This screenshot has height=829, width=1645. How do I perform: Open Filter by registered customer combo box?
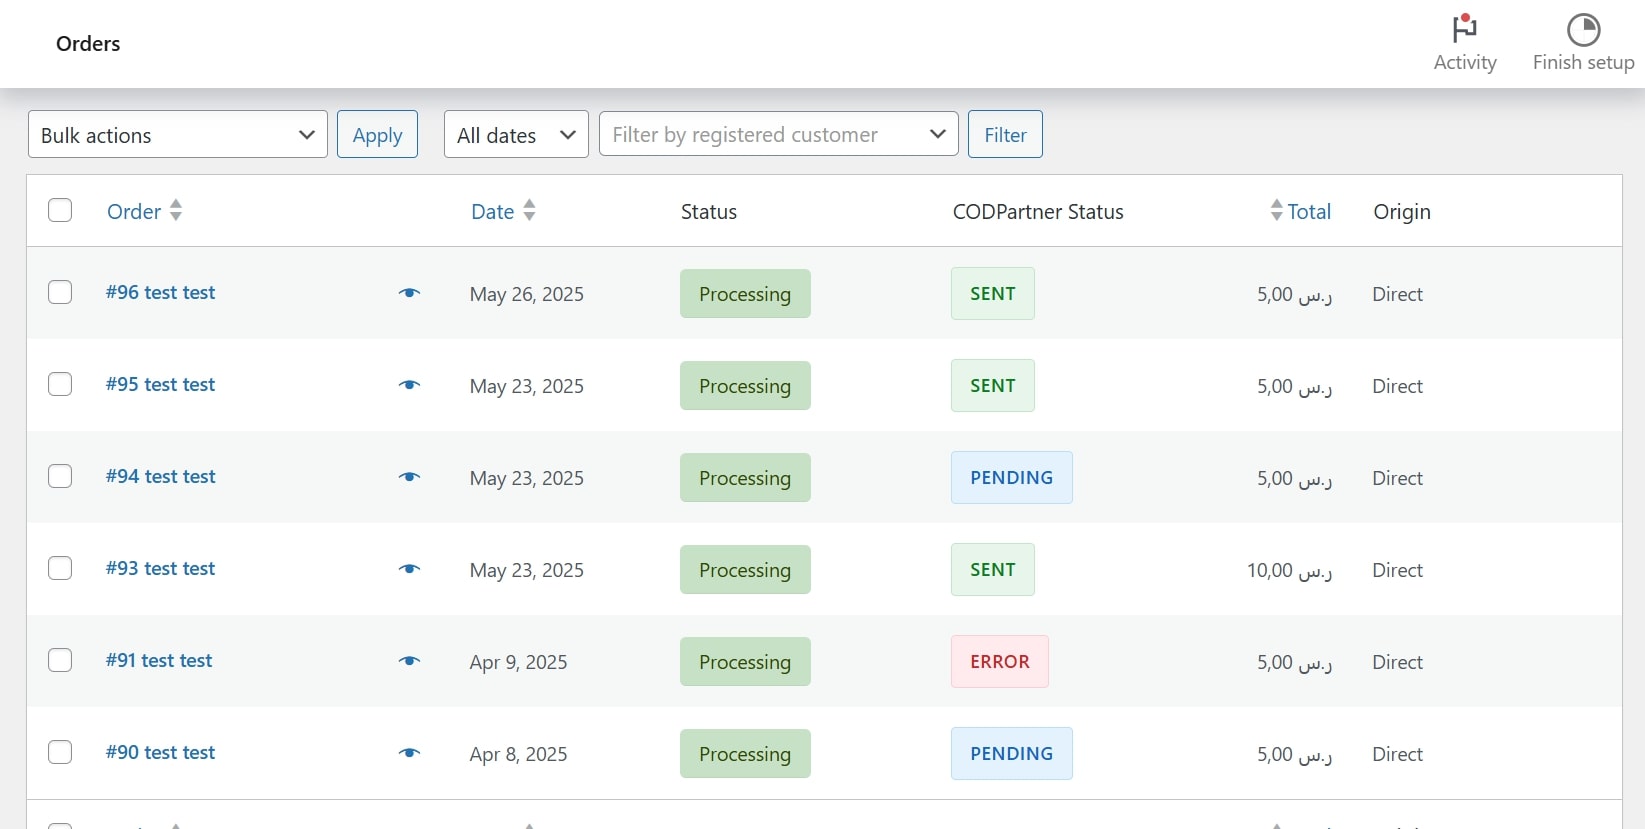pos(778,135)
